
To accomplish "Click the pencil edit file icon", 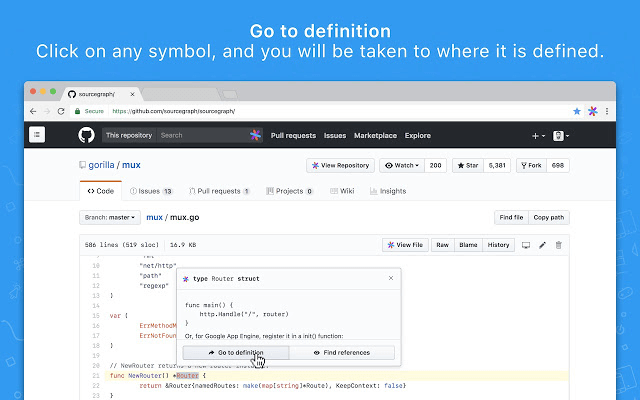I will click(542, 245).
